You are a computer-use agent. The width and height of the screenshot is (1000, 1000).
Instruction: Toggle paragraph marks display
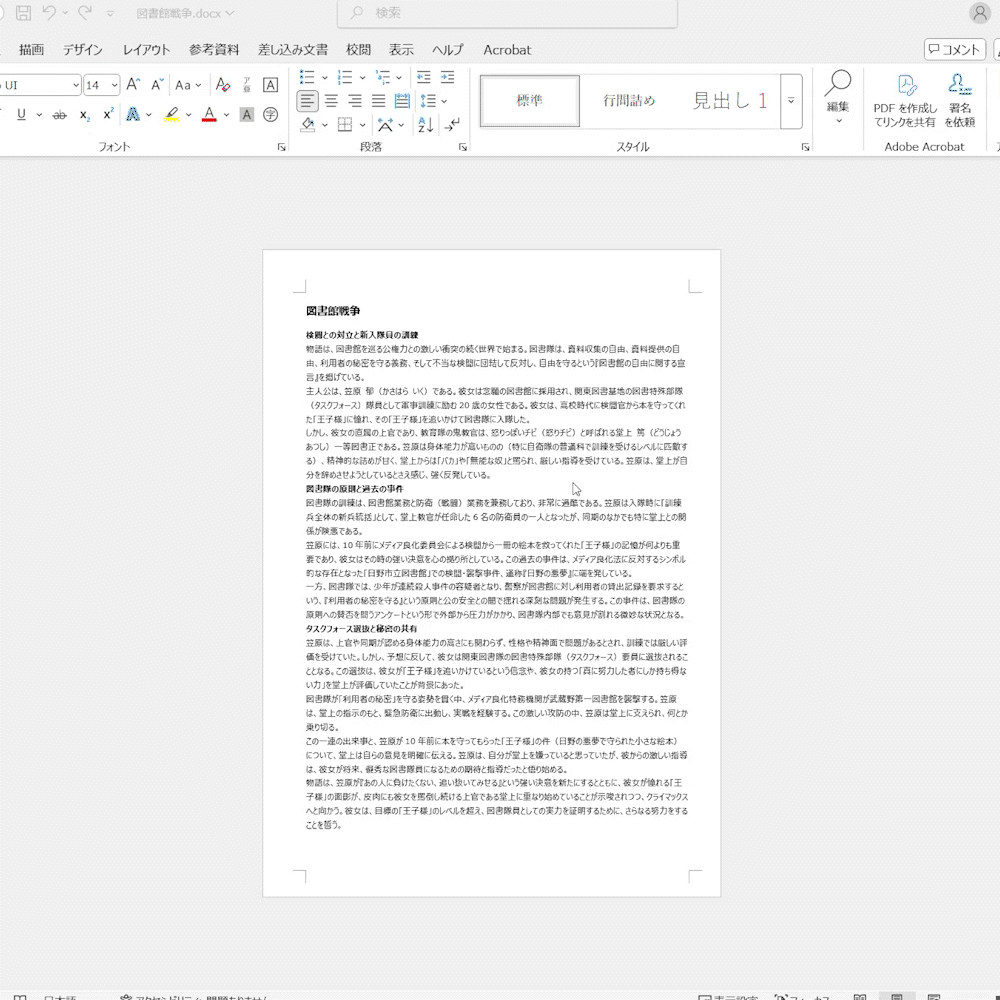coord(452,125)
